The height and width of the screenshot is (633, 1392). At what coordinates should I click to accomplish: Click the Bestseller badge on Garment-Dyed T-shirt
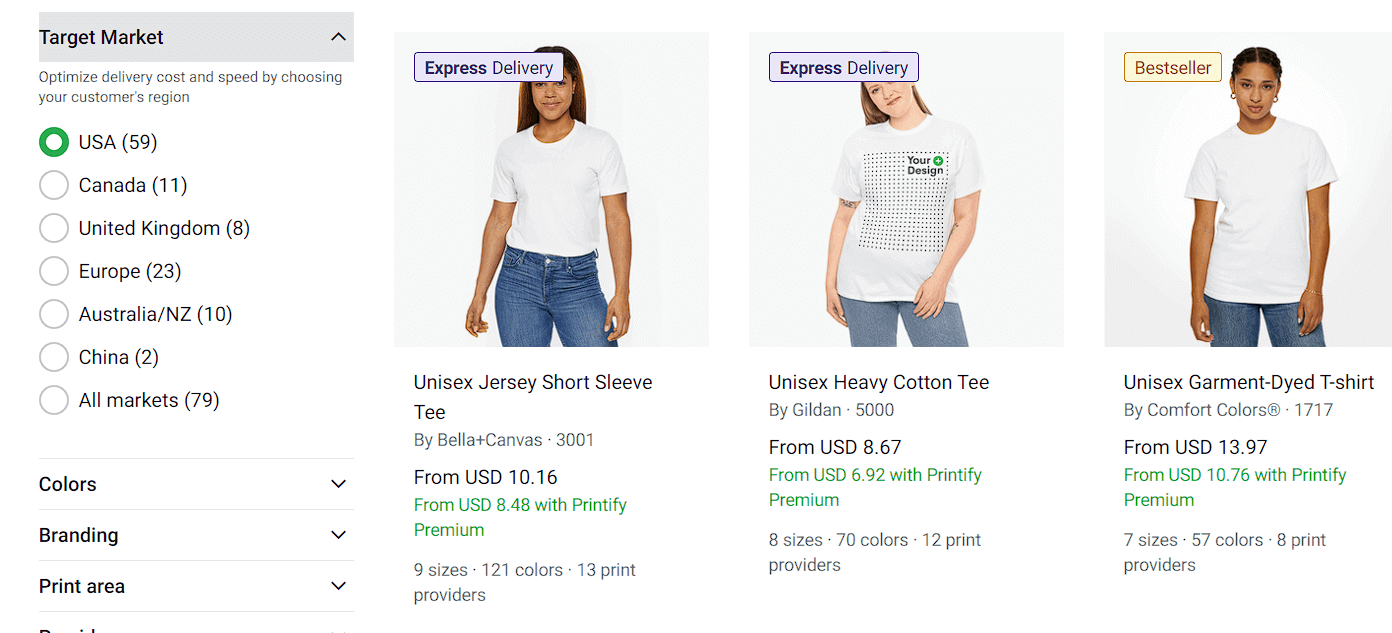(x=1172, y=68)
